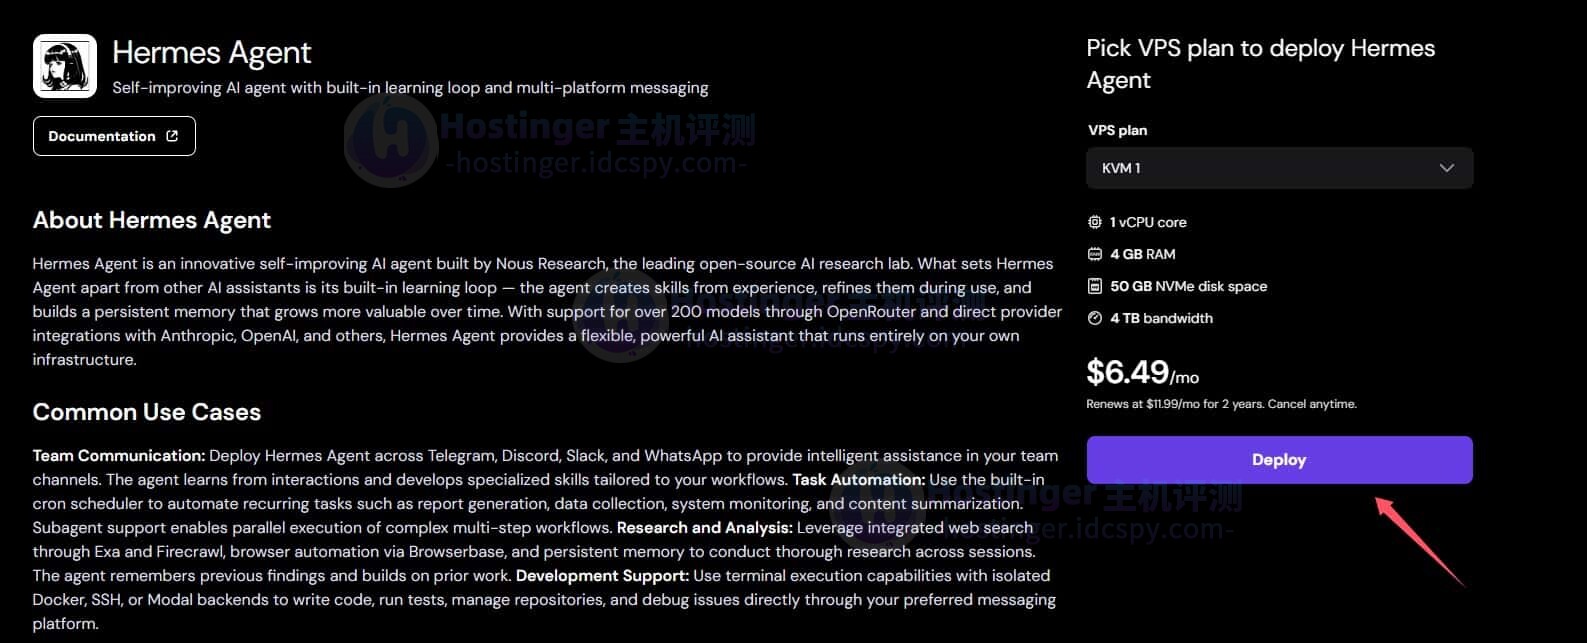Click the $6.49/mo price text
Screen dimensions: 1587x643
(1142, 373)
